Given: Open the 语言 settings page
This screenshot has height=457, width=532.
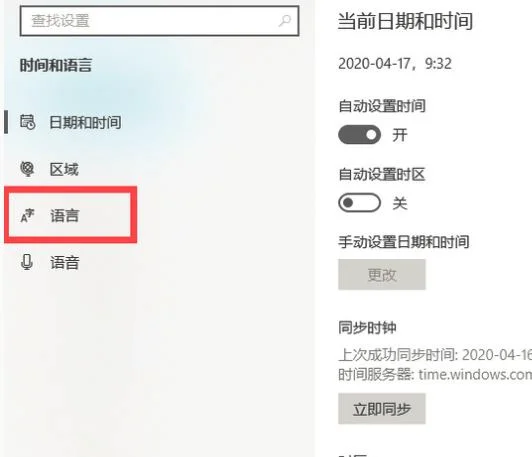Looking at the screenshot, I should [x=64, y=215].
